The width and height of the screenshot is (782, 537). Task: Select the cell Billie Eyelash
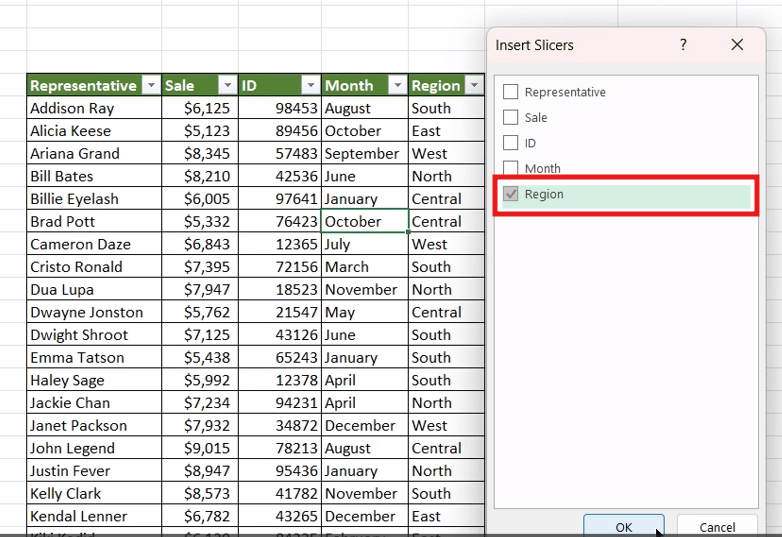pos(94,198)
